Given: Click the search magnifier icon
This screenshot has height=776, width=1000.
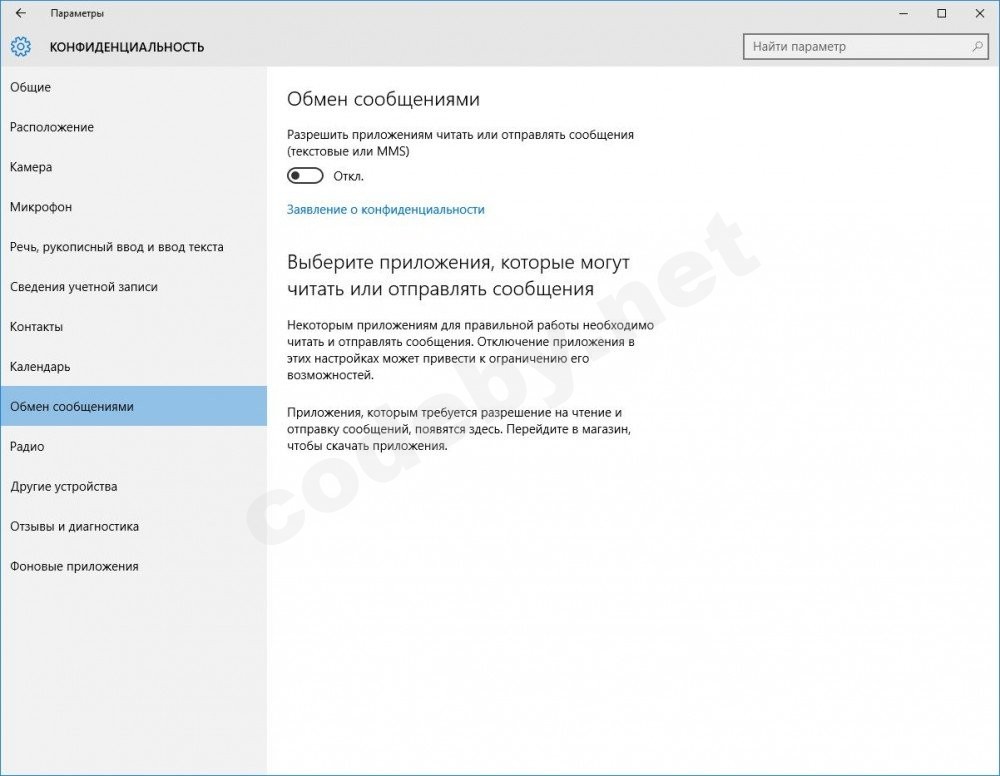Looking at the screenshot, I should [977, 47].
